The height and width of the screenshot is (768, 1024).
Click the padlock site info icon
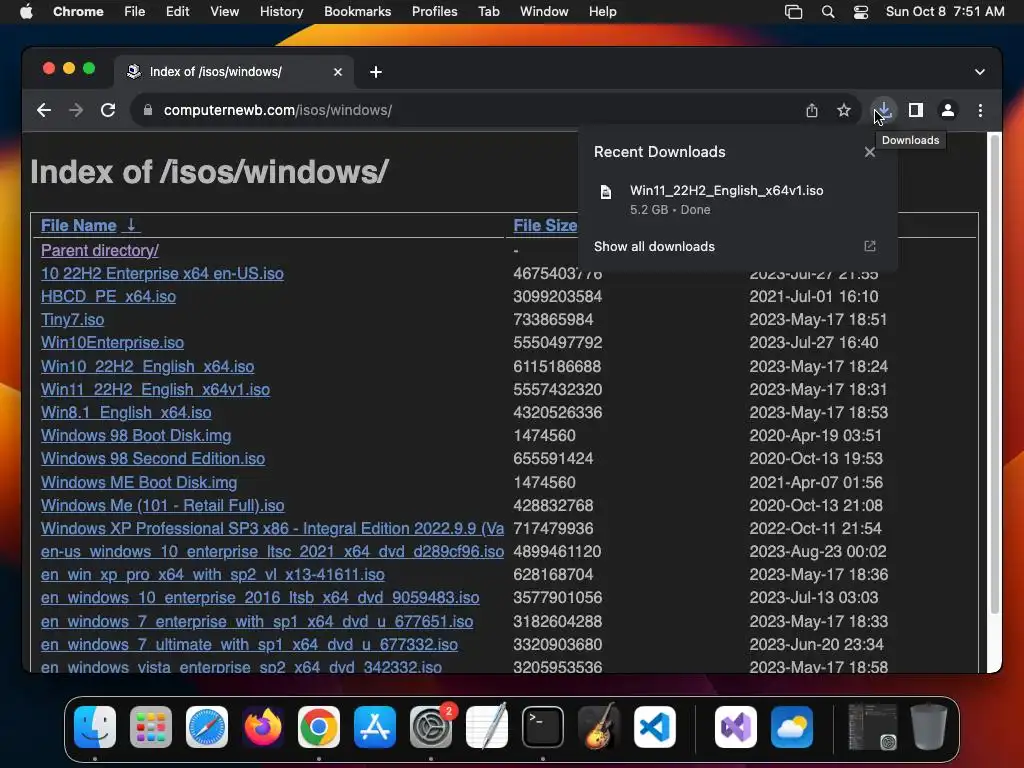tap(148, 110)
